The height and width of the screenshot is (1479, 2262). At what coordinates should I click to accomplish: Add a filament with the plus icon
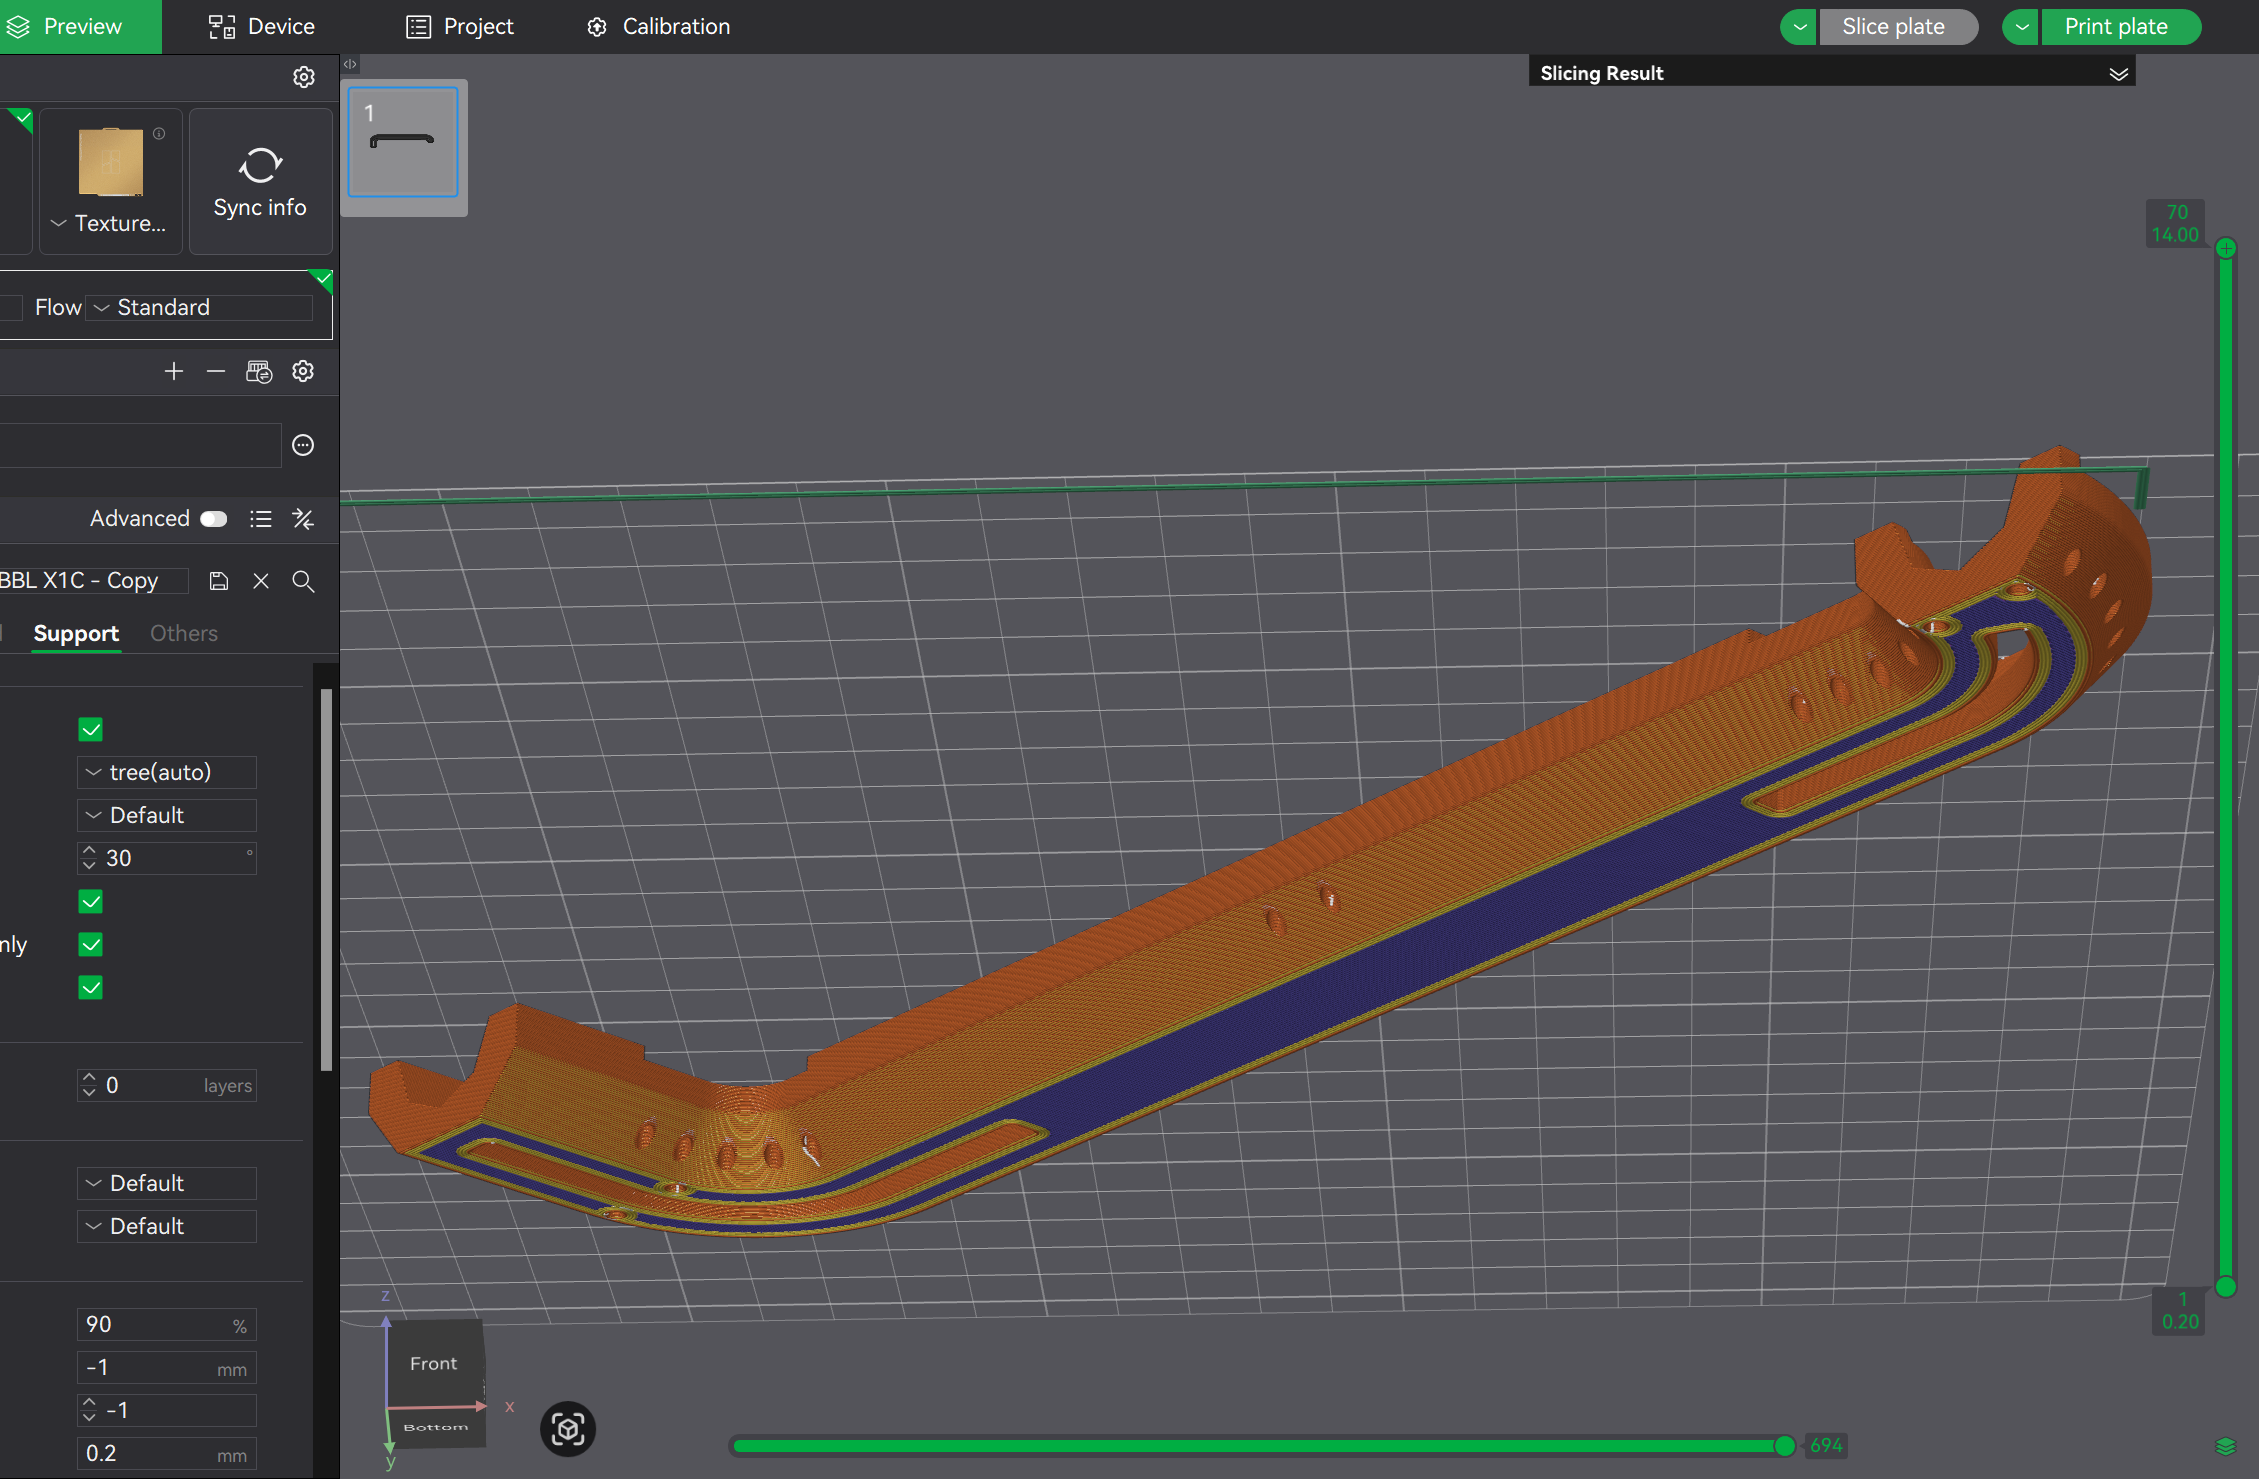point(174,372)
